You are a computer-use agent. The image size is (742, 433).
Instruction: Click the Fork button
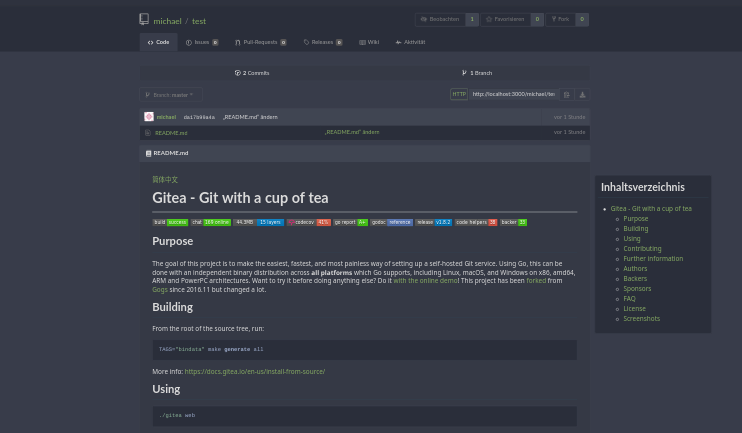560,19
